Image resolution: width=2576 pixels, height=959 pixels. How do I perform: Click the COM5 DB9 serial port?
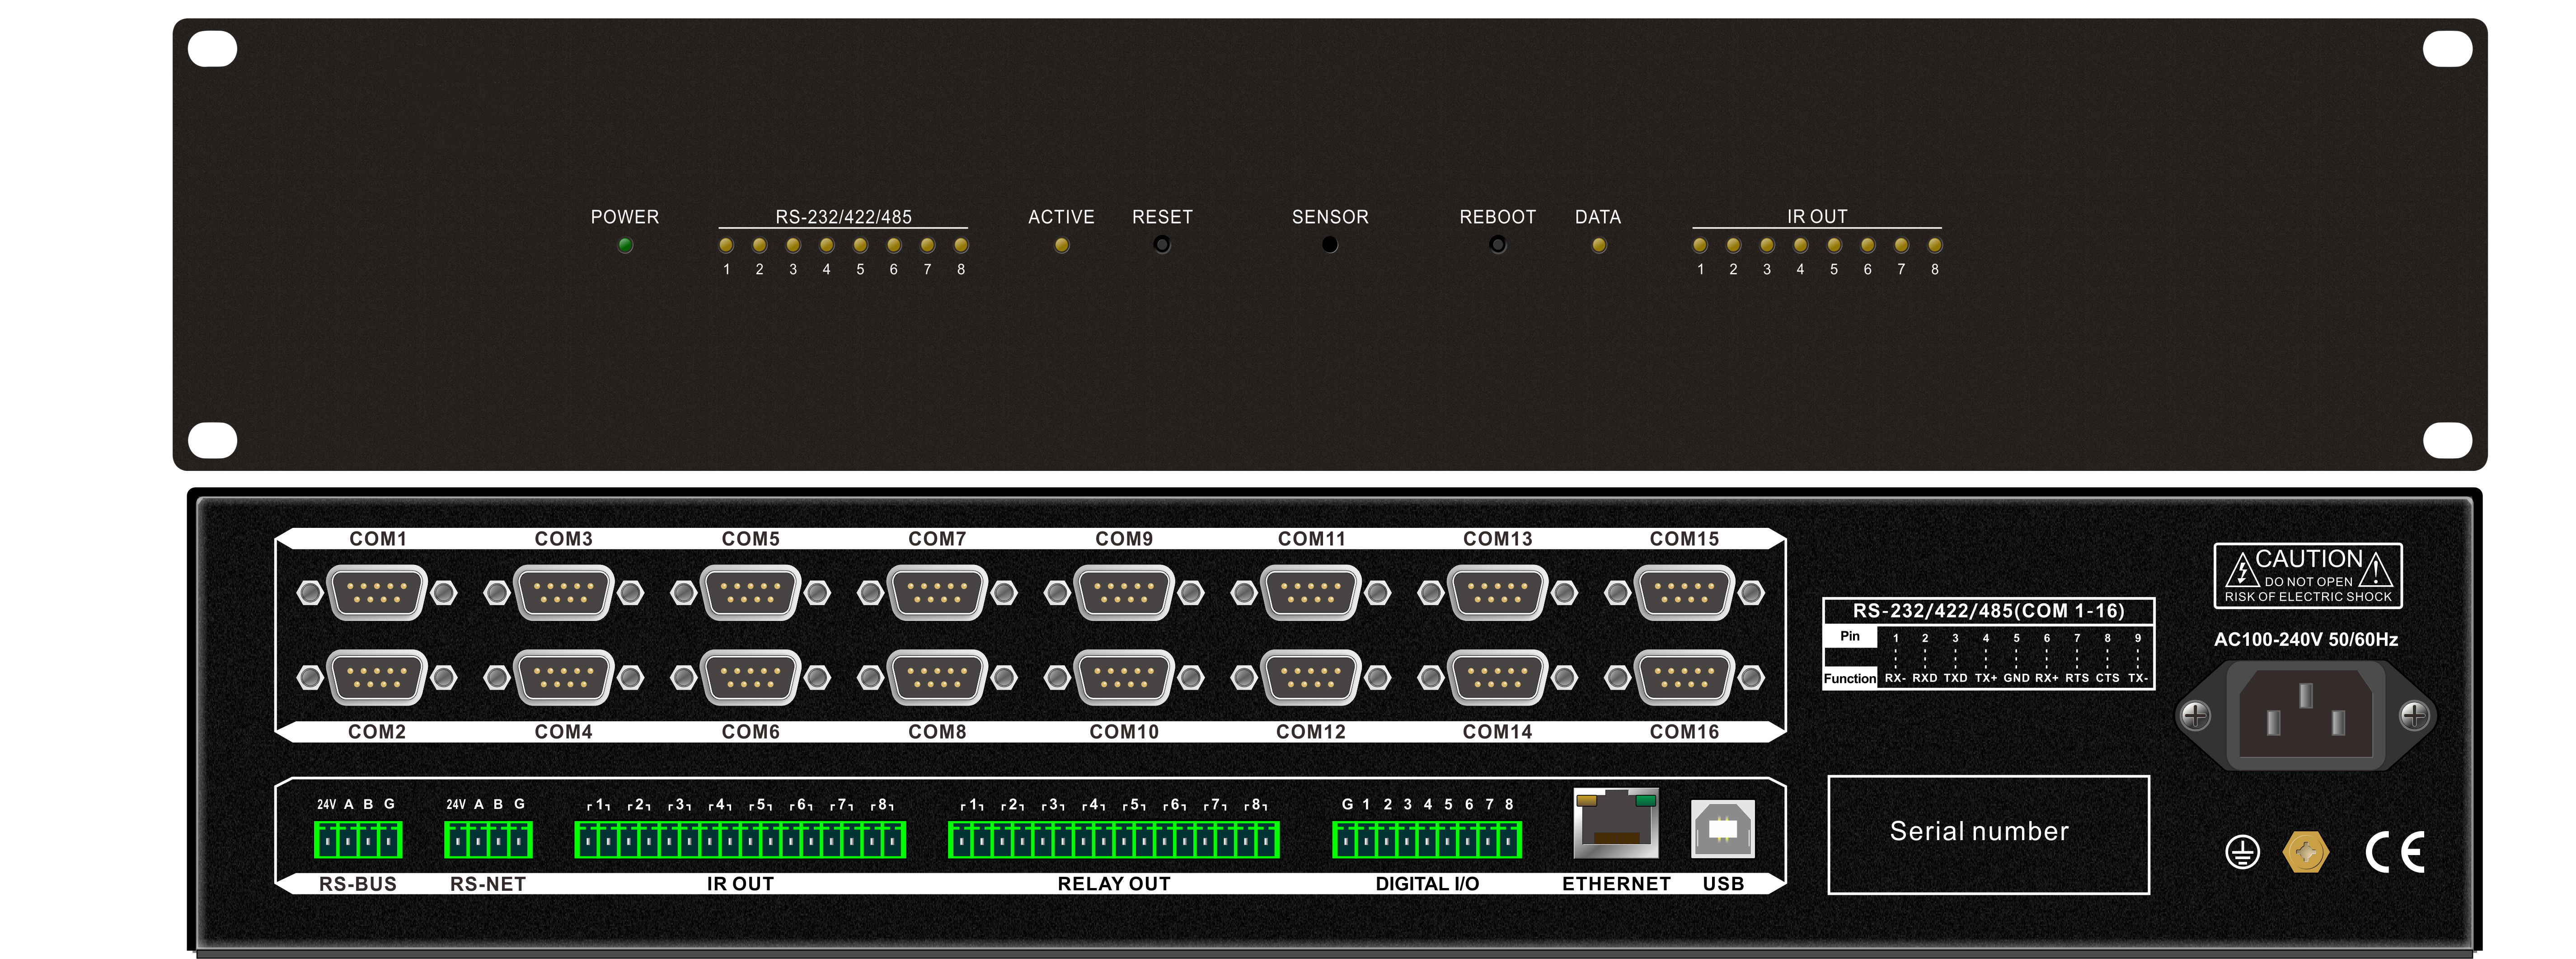751,593
